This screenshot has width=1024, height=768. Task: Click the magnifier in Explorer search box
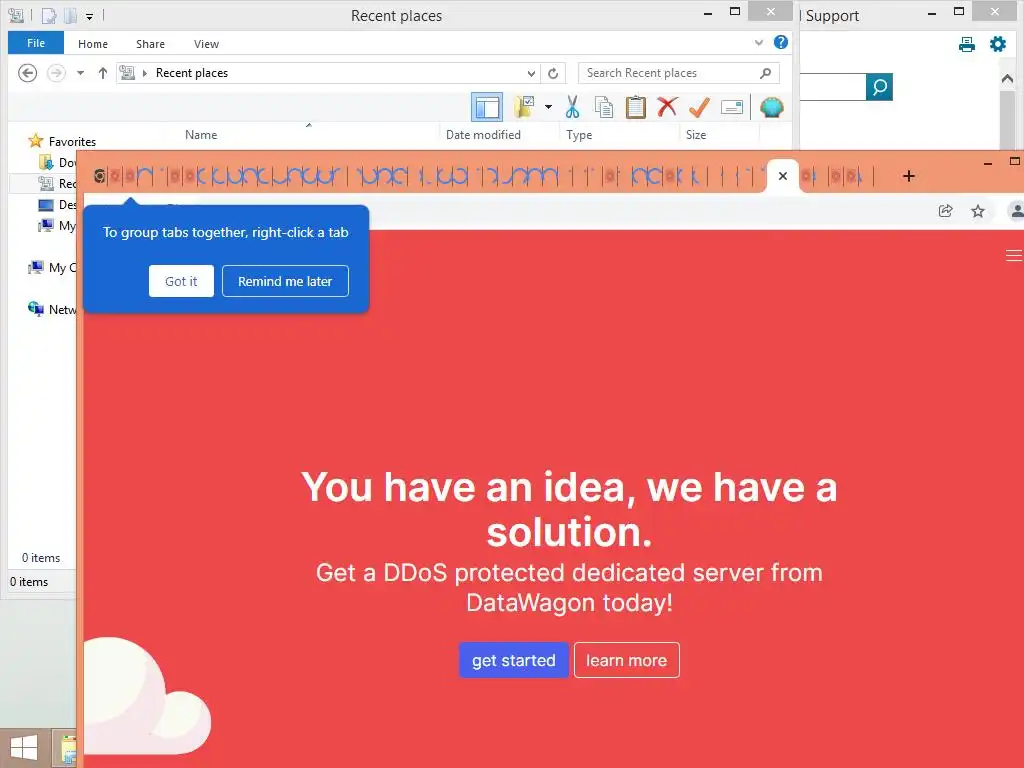click(765, 73)
